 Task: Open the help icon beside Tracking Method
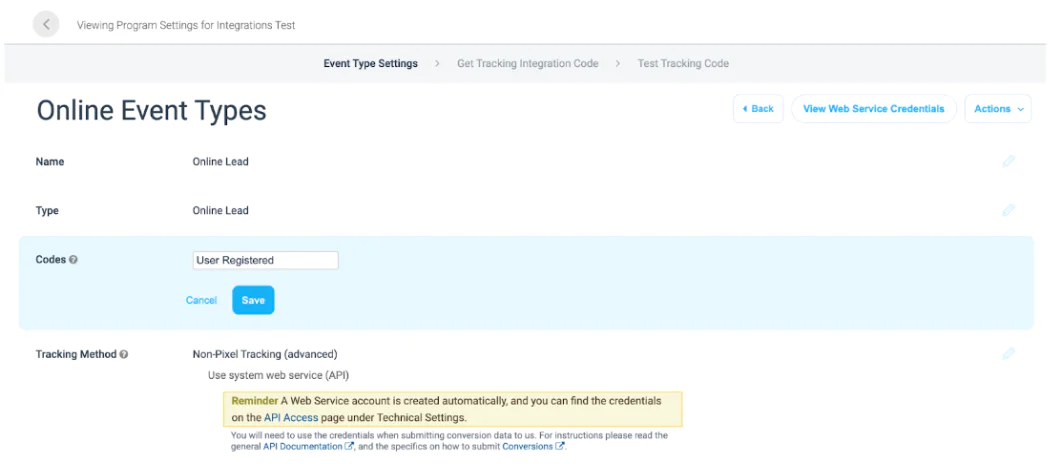(124, 354)
